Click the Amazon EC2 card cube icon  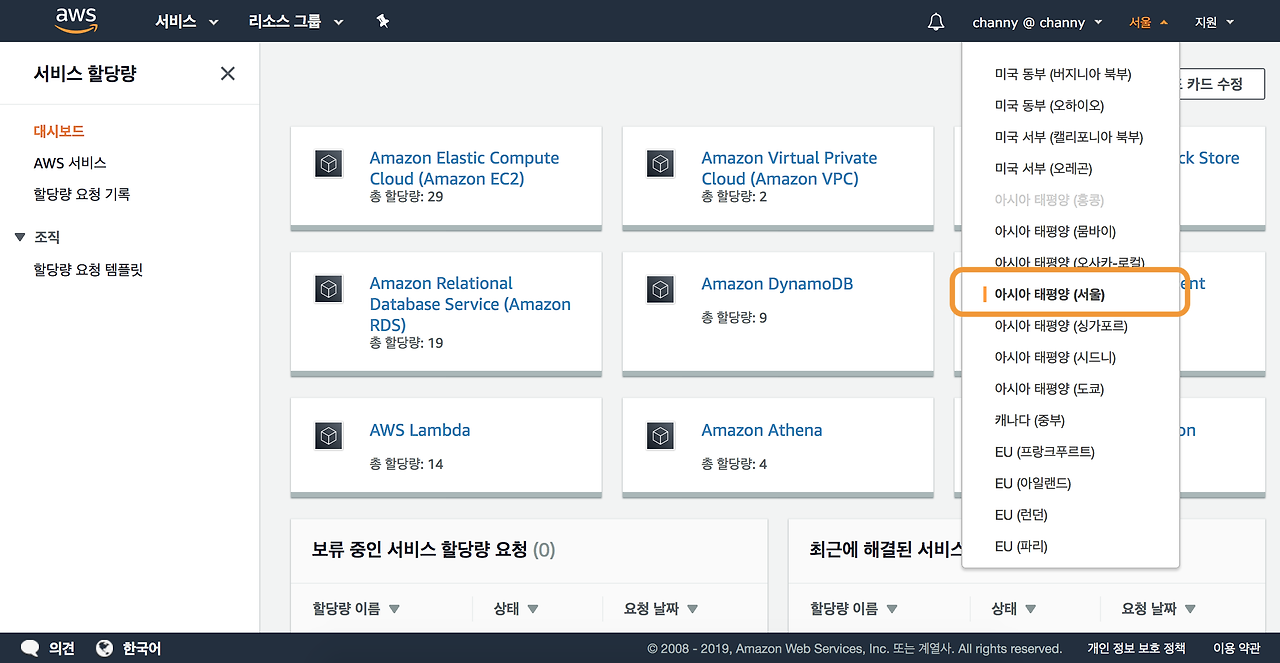329,163
